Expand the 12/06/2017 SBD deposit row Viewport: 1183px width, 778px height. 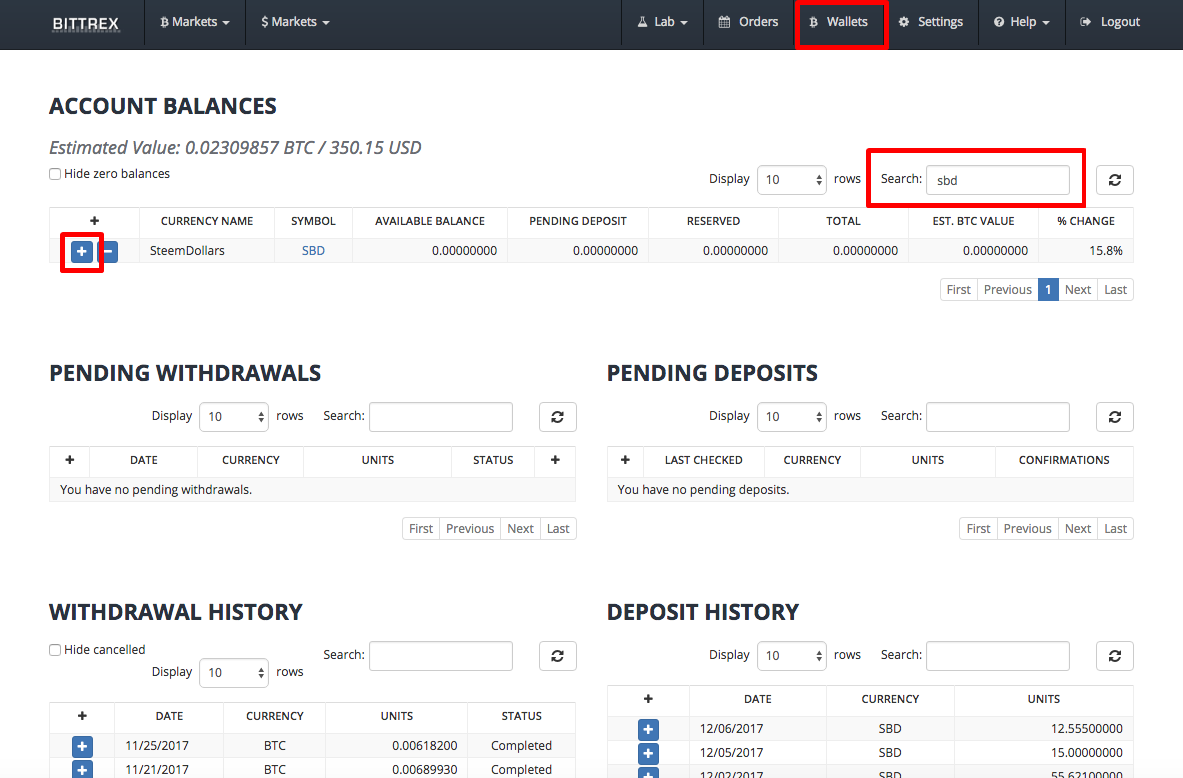(x=648, y=729)
